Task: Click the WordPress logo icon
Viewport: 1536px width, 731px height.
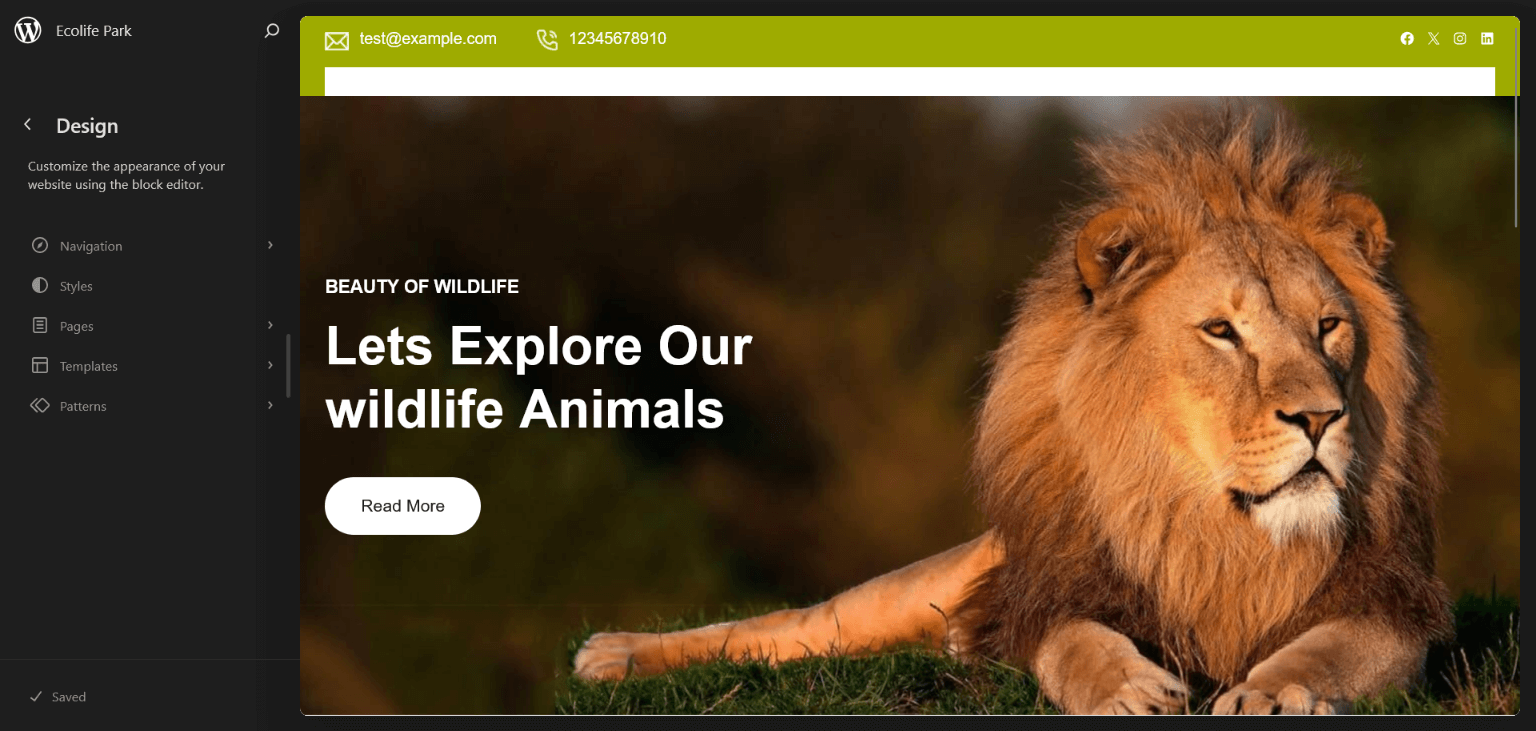Action: [x=28, y=30]
